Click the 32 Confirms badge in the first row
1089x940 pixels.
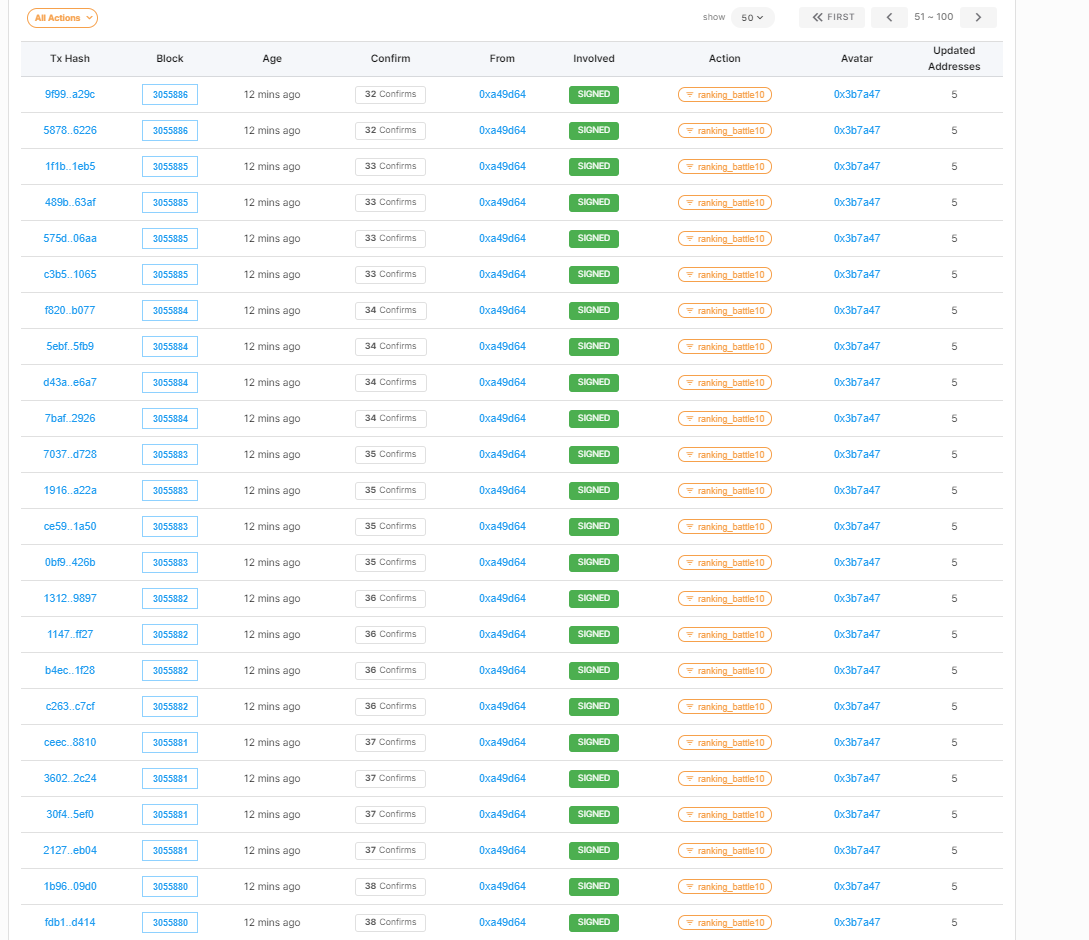(x=390, y=94)
